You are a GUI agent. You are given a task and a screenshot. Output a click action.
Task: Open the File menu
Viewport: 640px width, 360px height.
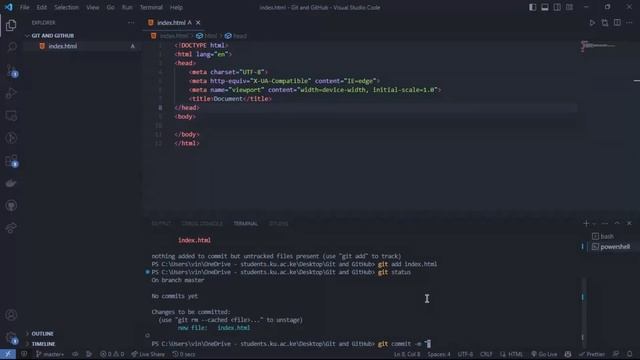(24, 7)
